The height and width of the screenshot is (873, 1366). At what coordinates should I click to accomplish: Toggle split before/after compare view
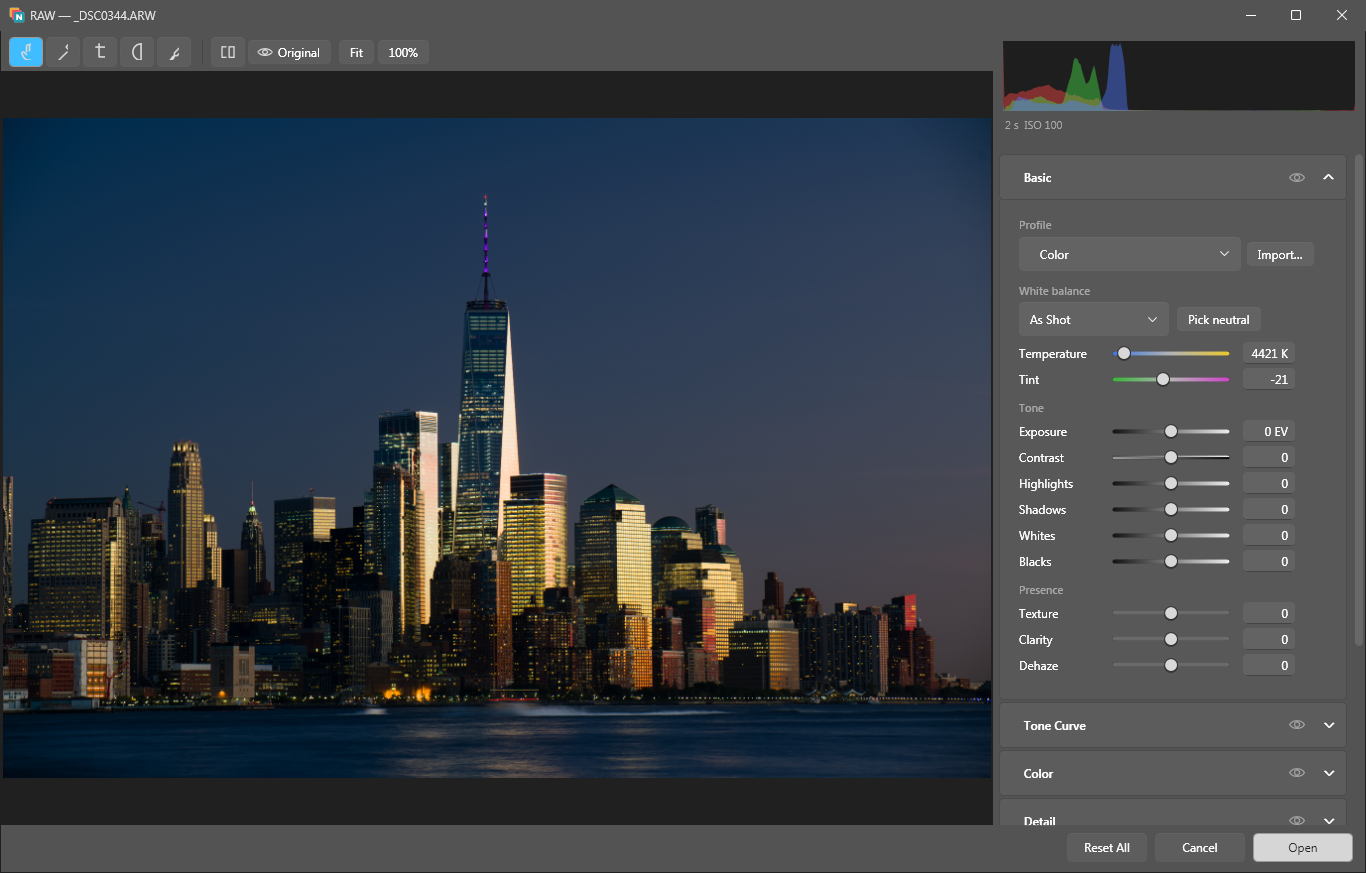click(x=228, y=52)
